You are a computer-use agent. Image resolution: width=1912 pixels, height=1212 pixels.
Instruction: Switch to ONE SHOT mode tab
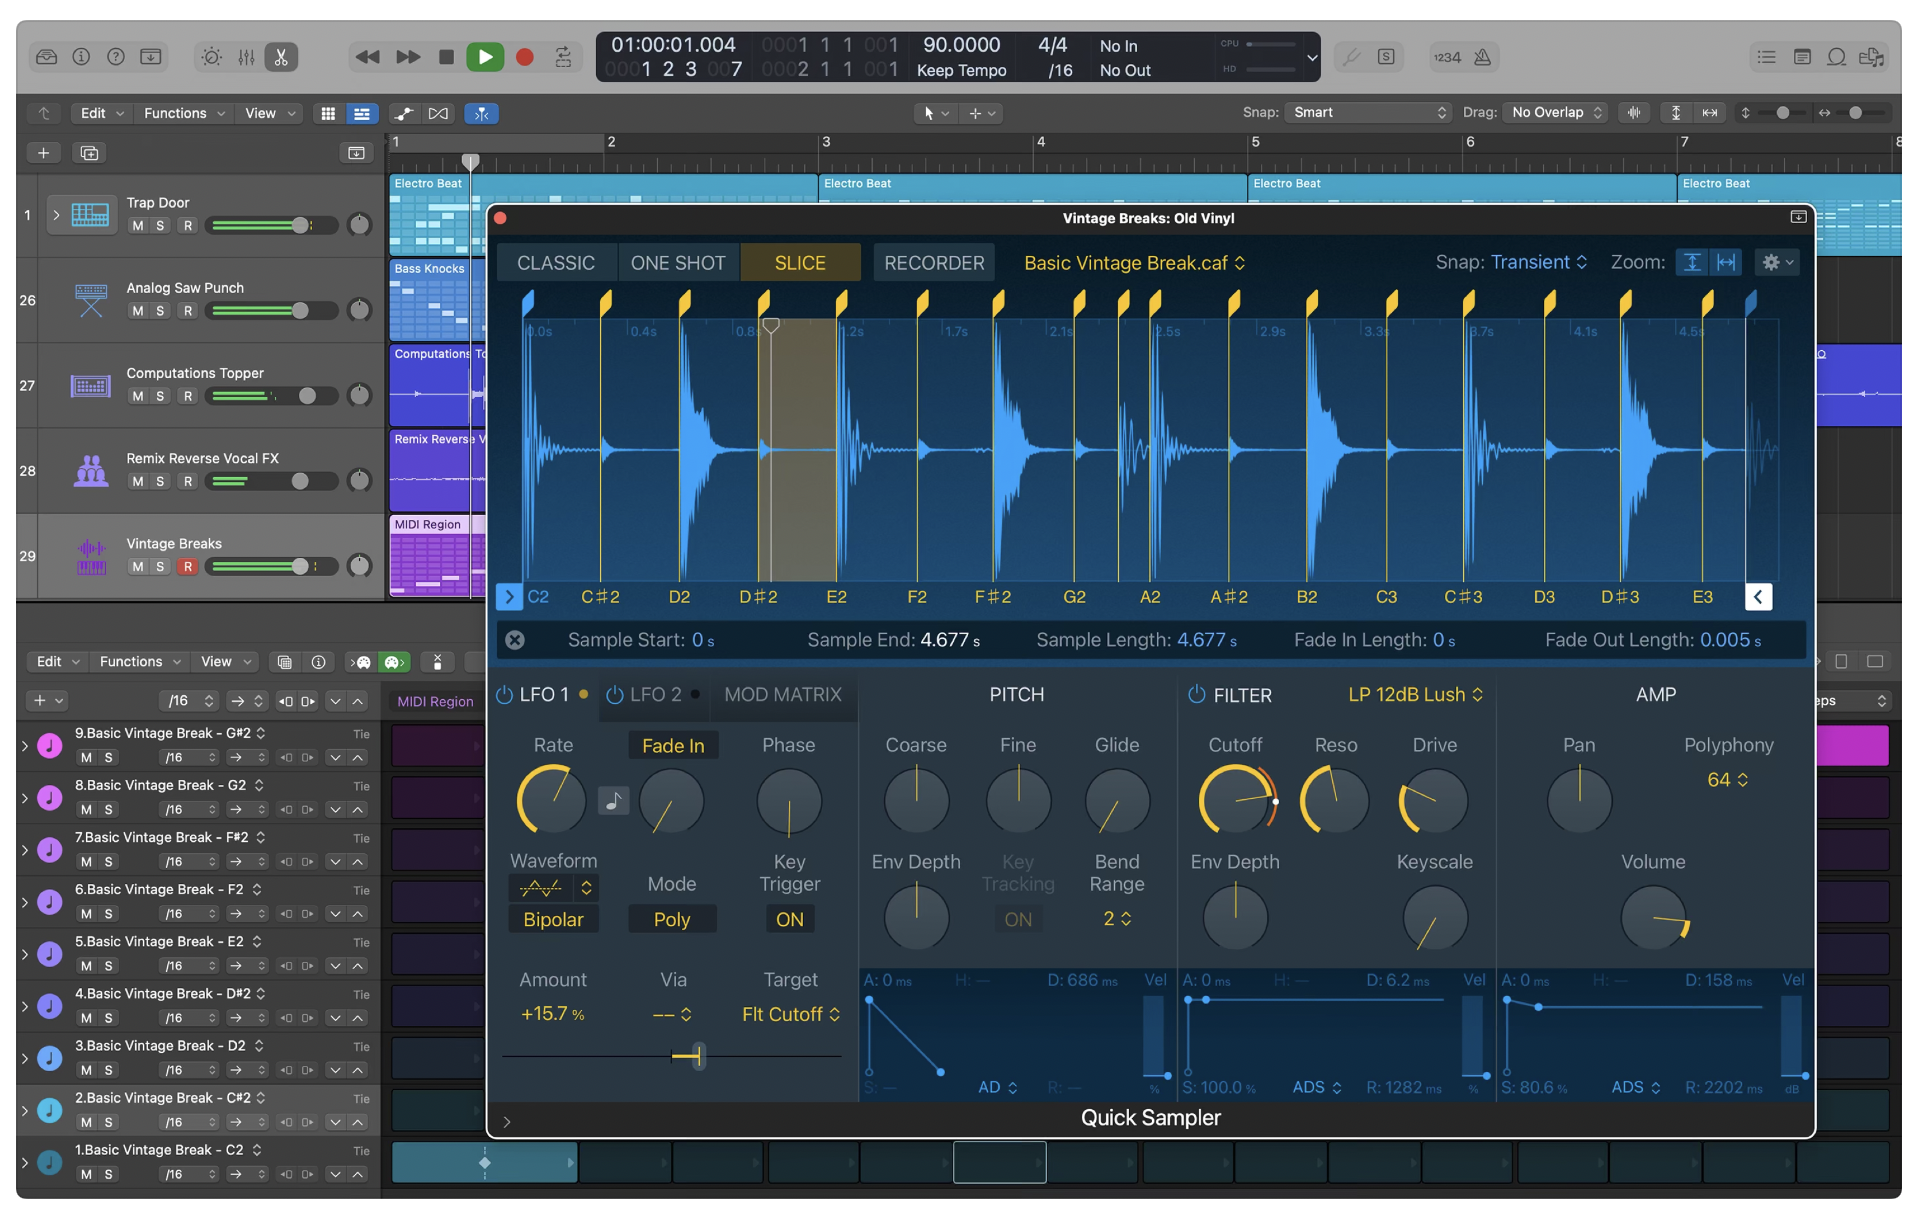pos(678,262)
